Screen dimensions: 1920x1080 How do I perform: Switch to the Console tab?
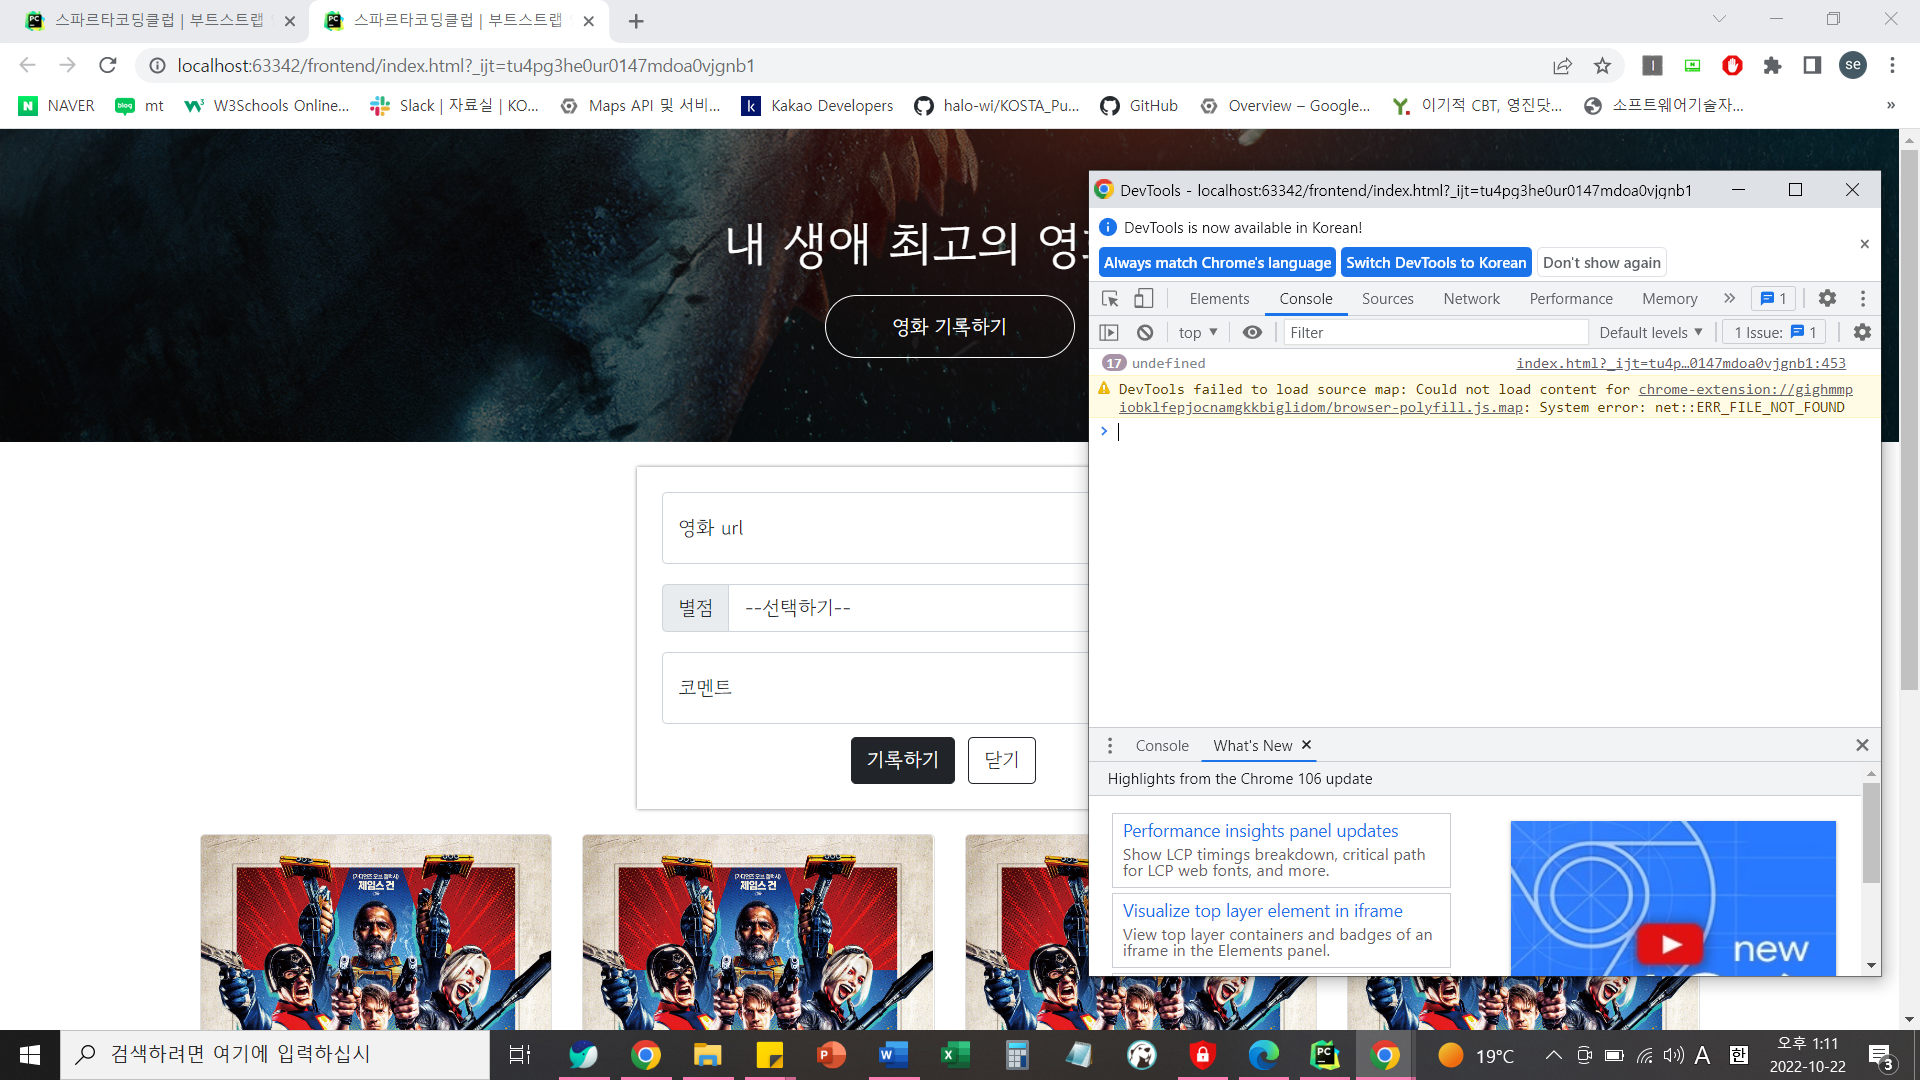point(1305,298)
